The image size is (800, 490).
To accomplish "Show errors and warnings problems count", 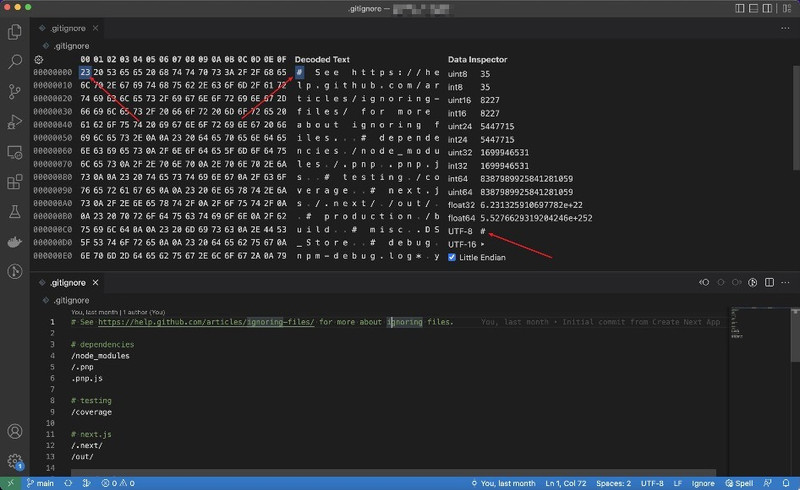I will [x=118, y=483].
